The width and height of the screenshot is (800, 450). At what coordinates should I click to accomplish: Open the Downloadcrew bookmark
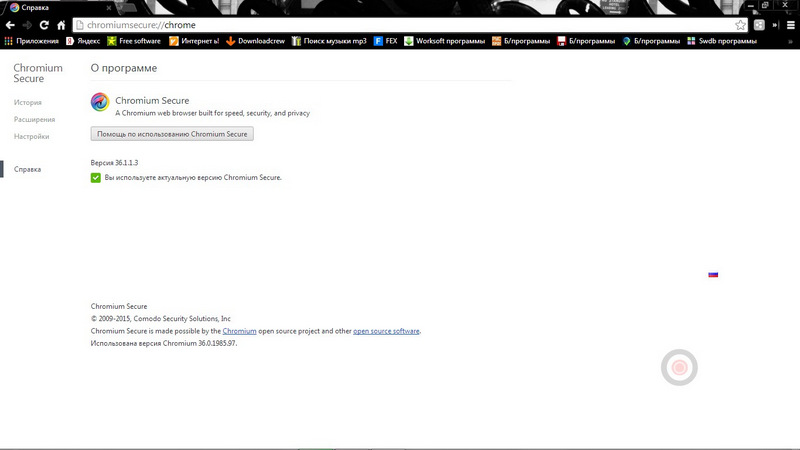[255, 41]
